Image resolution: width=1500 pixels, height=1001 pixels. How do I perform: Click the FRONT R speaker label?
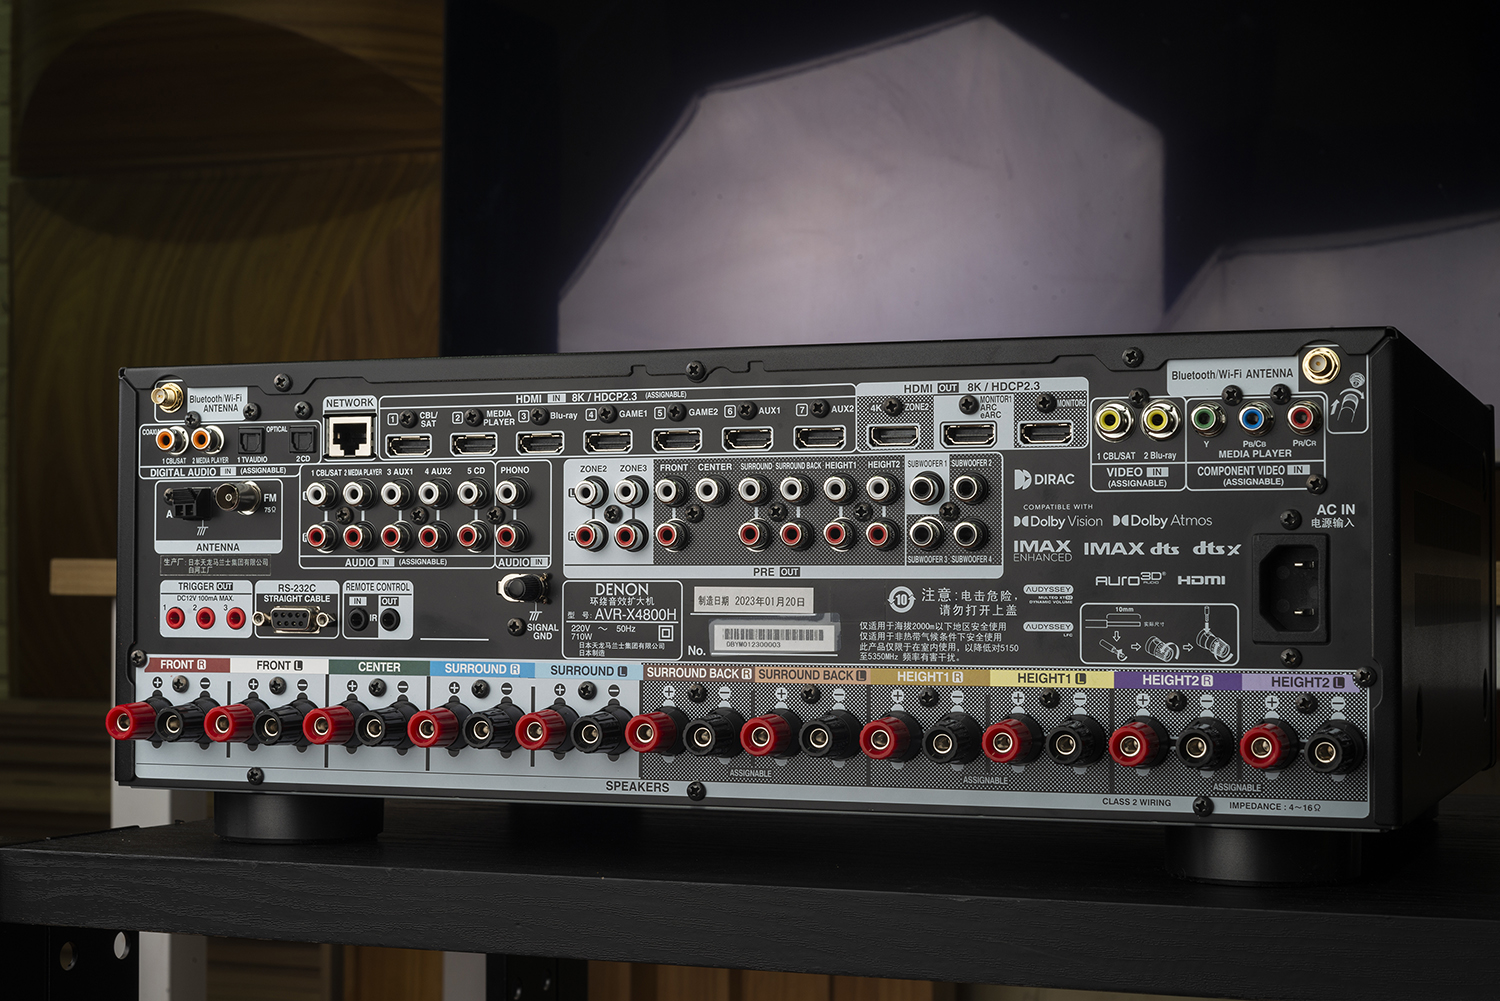pyautogui.click(x=182, y=665)
